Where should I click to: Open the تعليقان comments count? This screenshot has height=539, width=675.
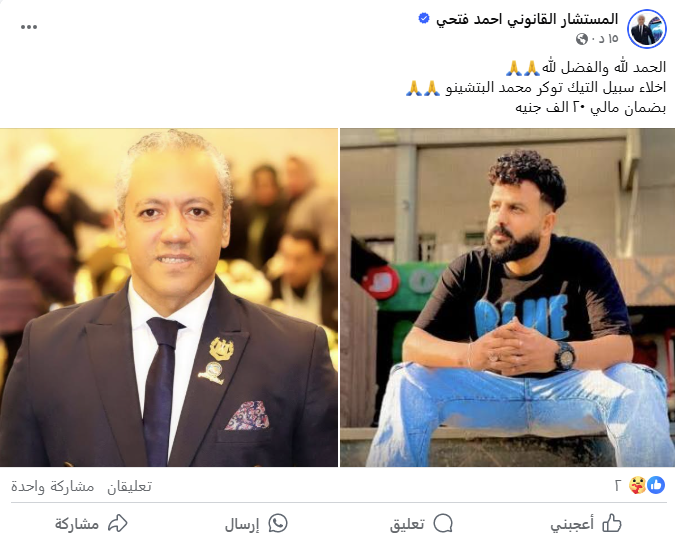(129, 486)
